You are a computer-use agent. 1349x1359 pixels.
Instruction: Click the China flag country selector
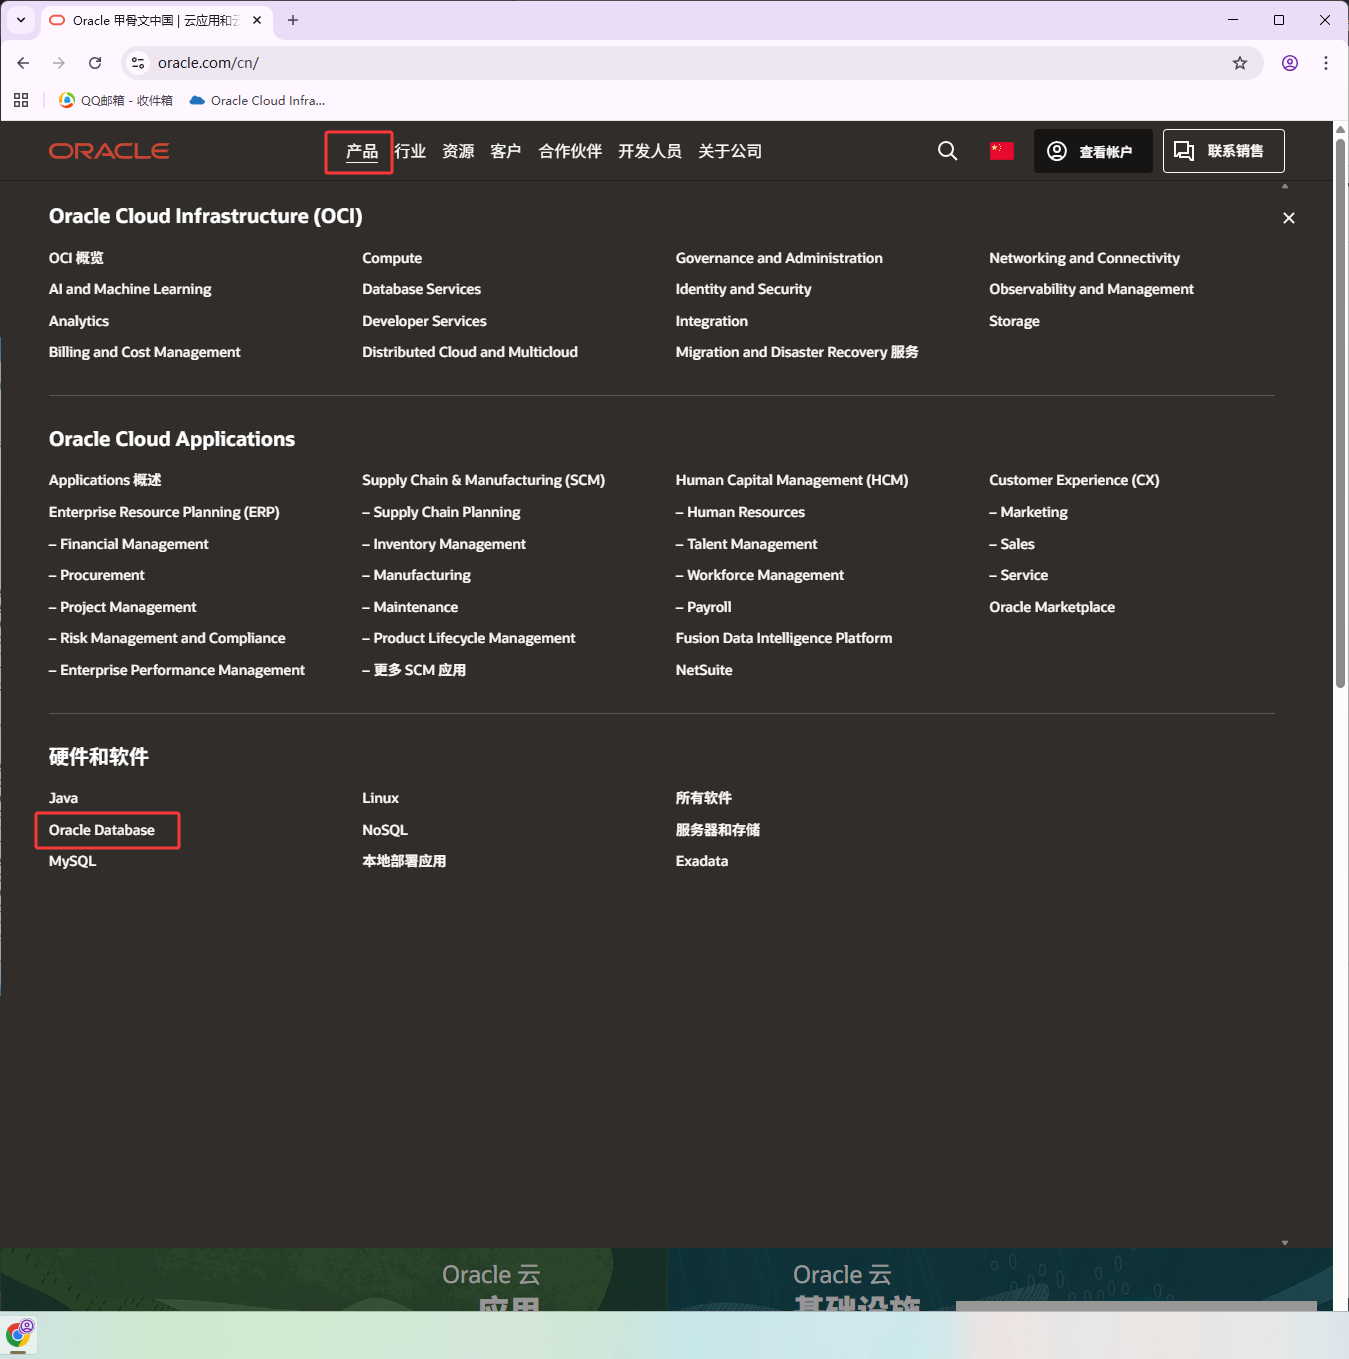(1001, 151)
